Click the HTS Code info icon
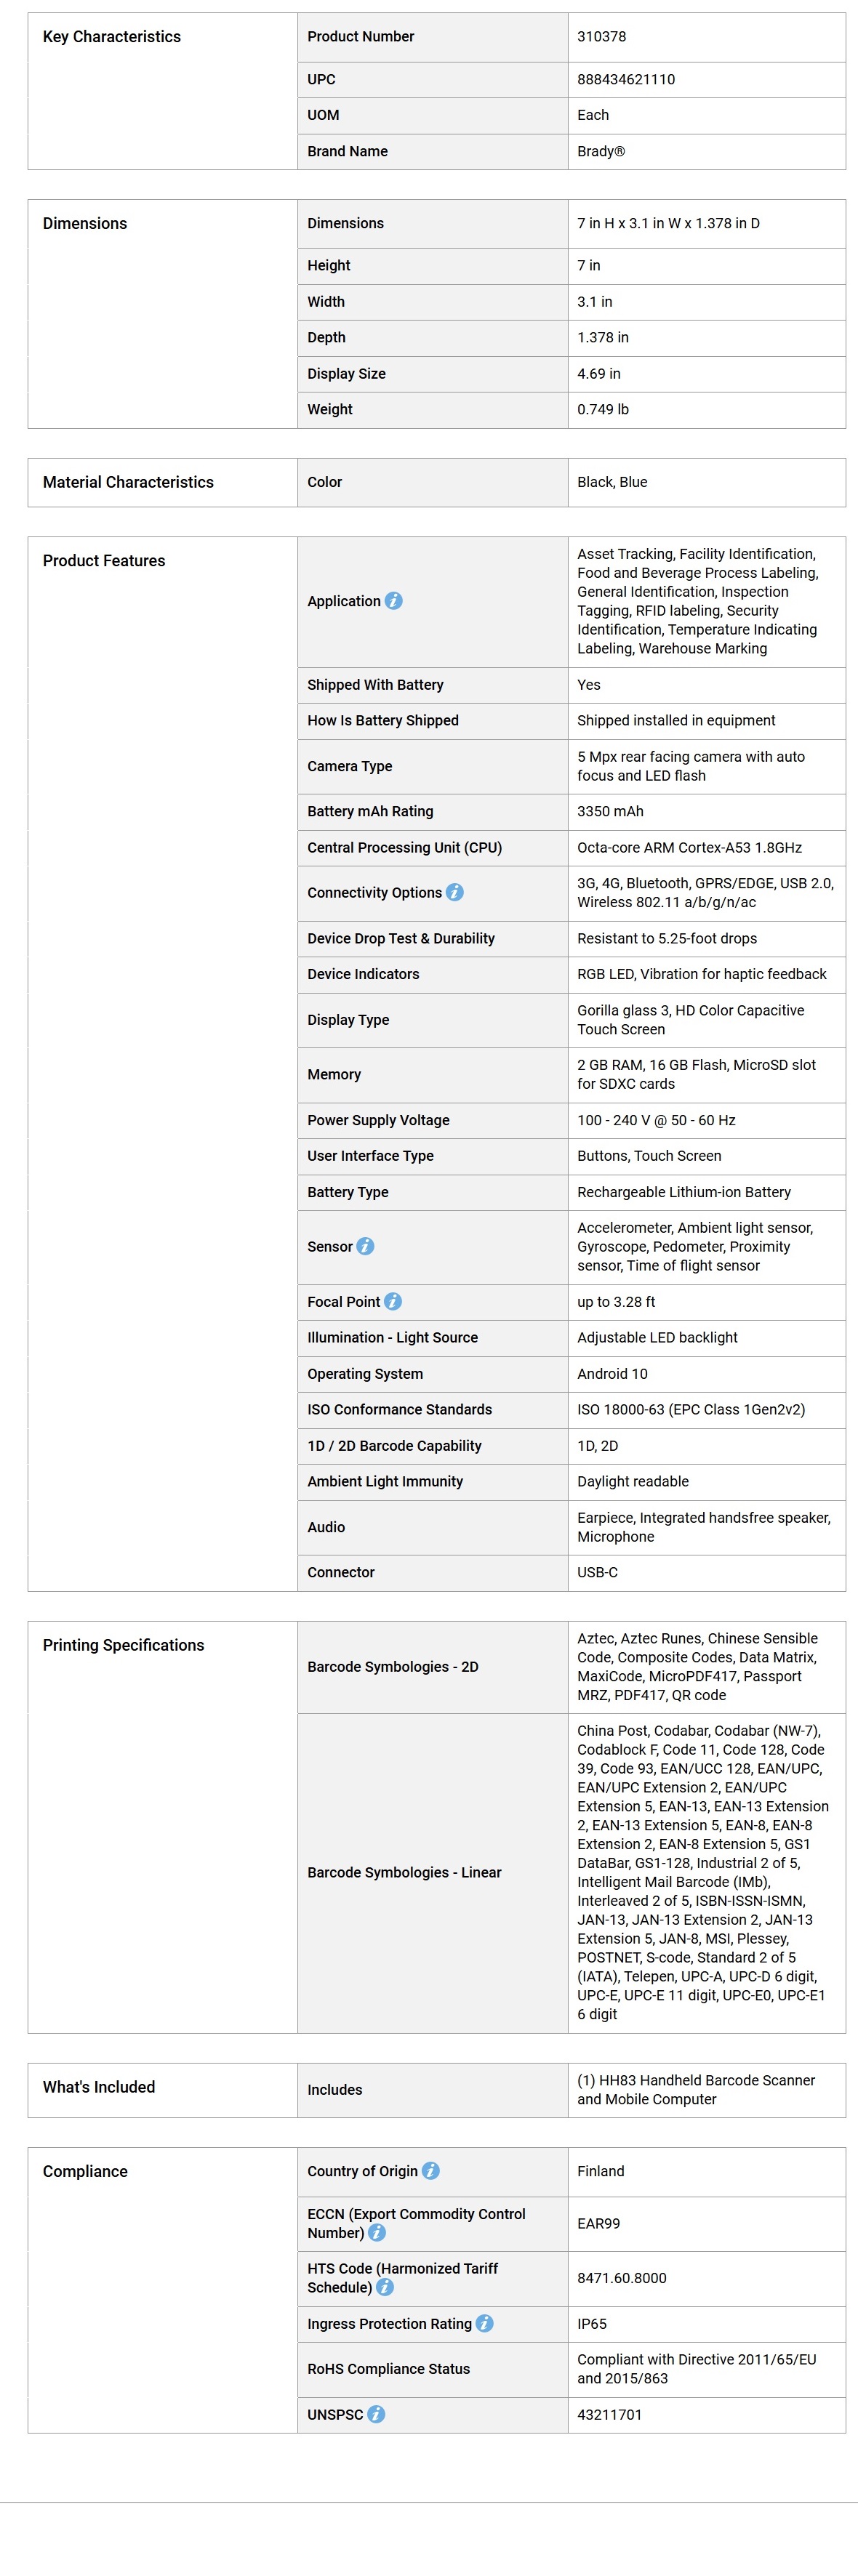 (x=385, y=2287)
